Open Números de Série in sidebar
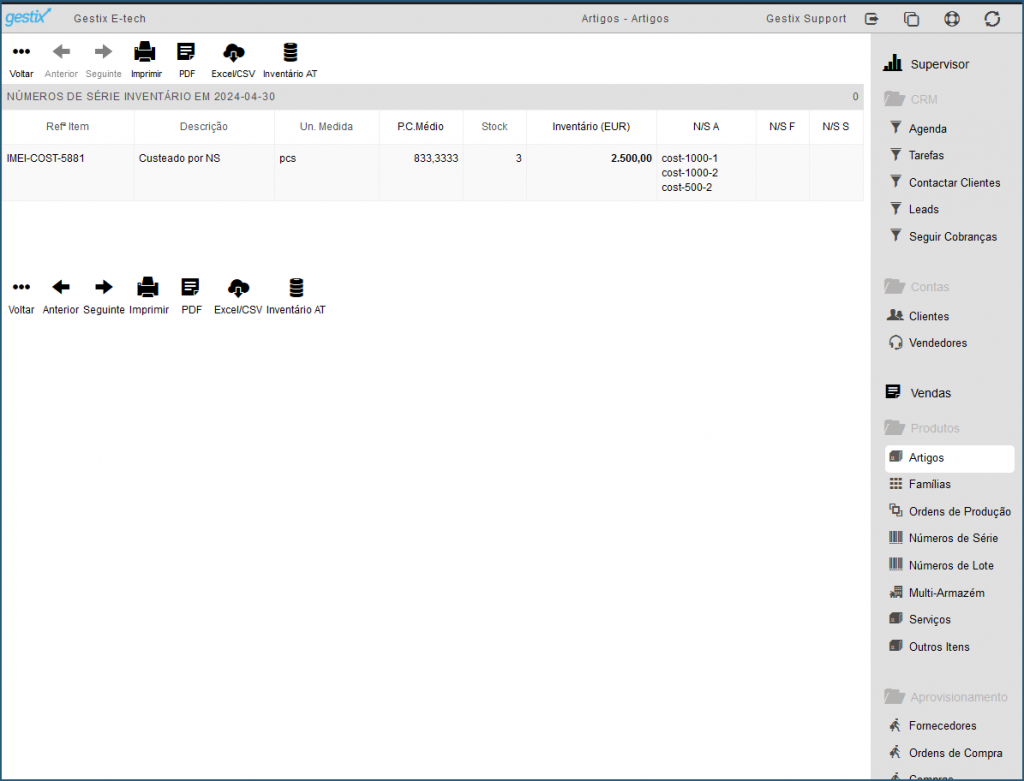 click(943, 538)
